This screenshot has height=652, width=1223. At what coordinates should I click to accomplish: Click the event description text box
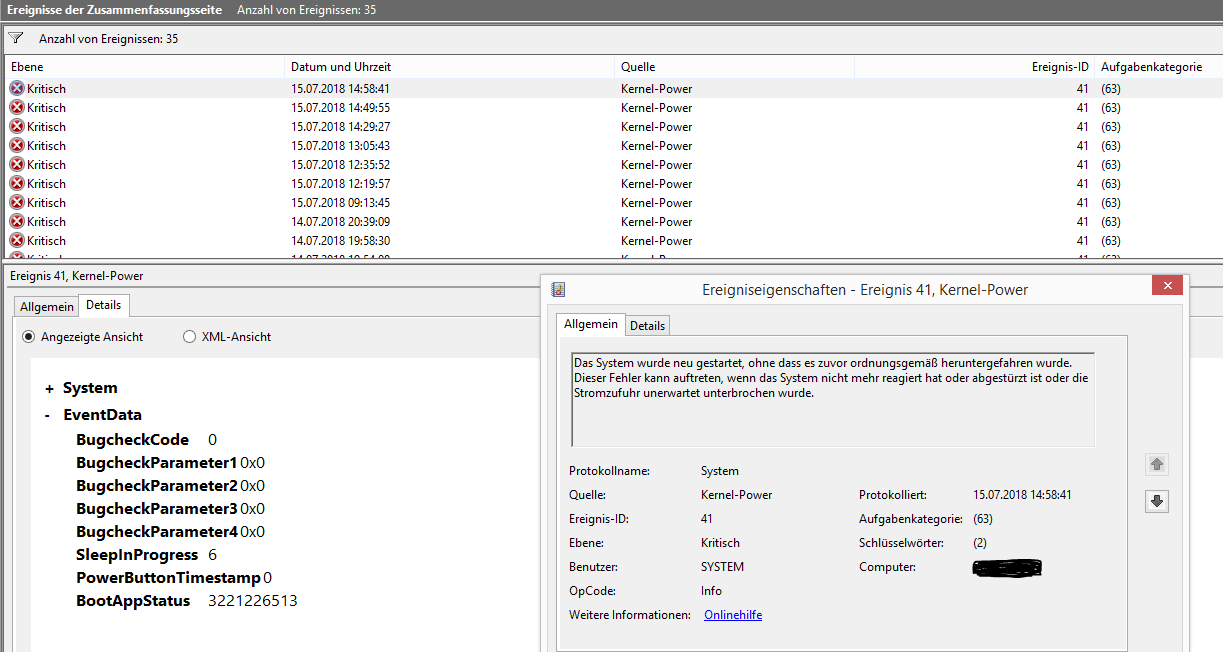click(x=833, y=399)
